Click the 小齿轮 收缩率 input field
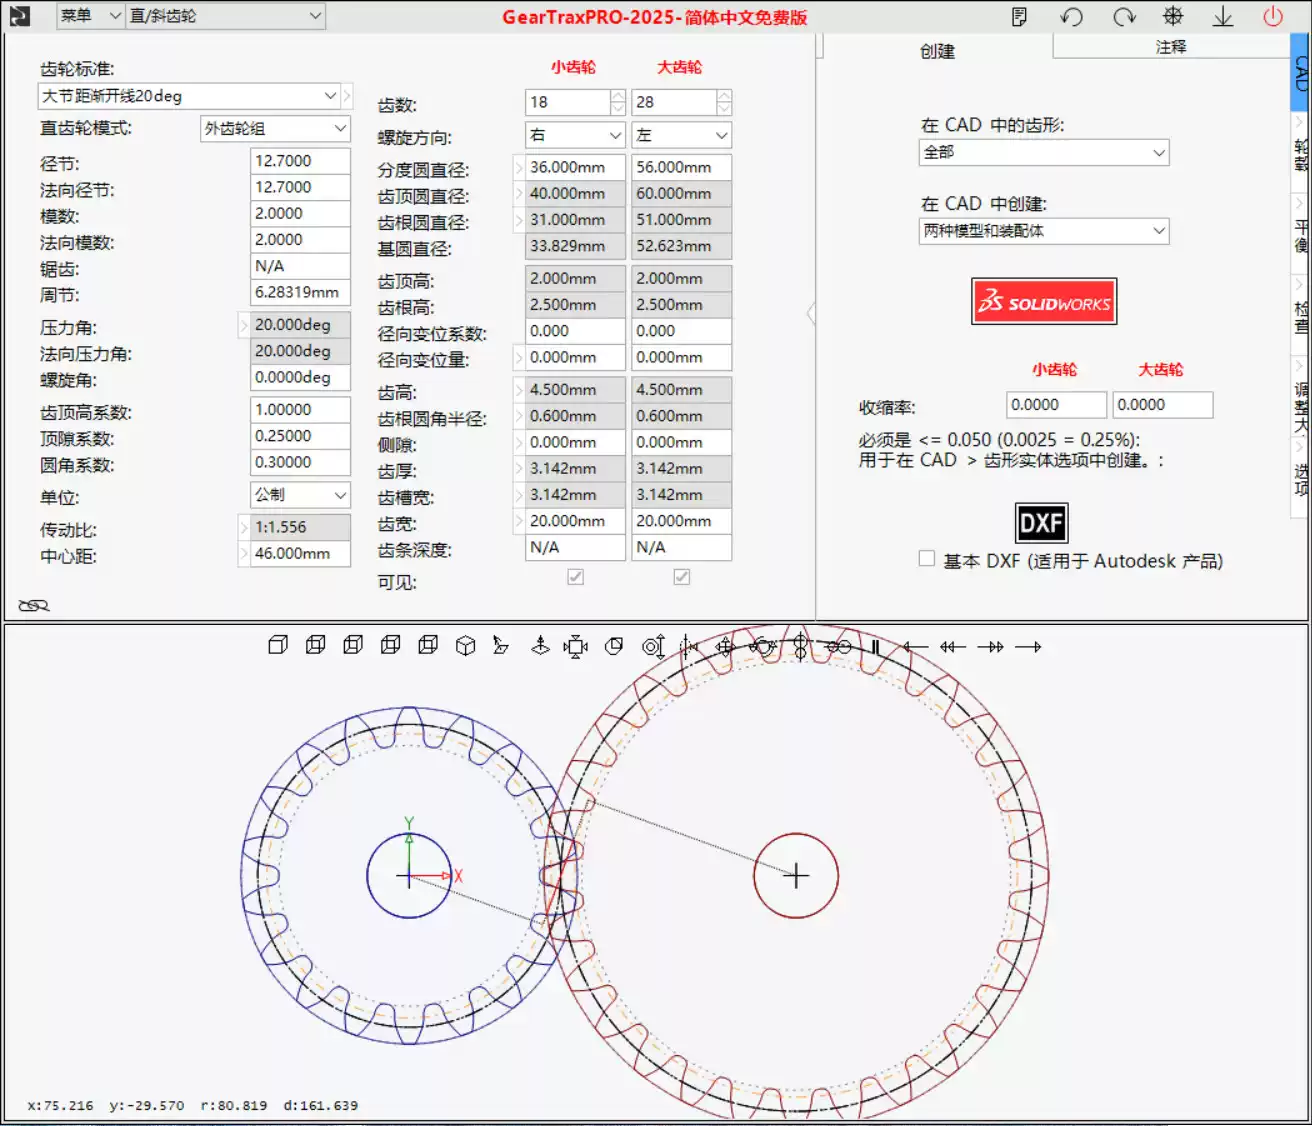Image resolution: width=1312 pixels, height=1126 pixels. (1055, 404)
